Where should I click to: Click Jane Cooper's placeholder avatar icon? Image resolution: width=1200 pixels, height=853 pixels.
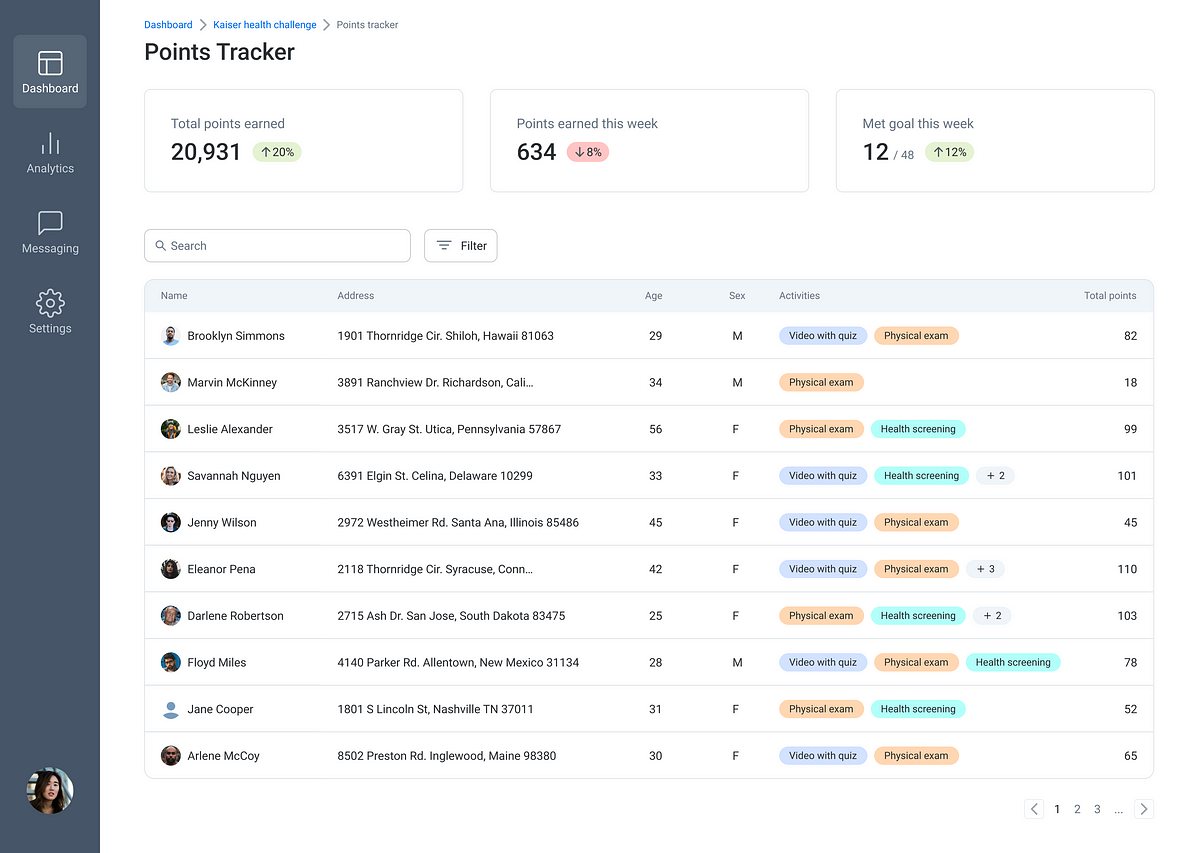point(171,709)
